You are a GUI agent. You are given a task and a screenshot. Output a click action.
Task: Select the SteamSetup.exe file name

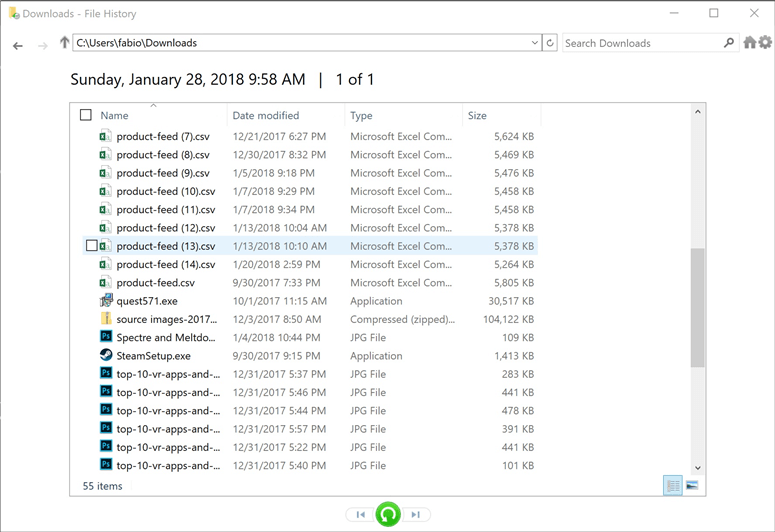tap(153, 356)
